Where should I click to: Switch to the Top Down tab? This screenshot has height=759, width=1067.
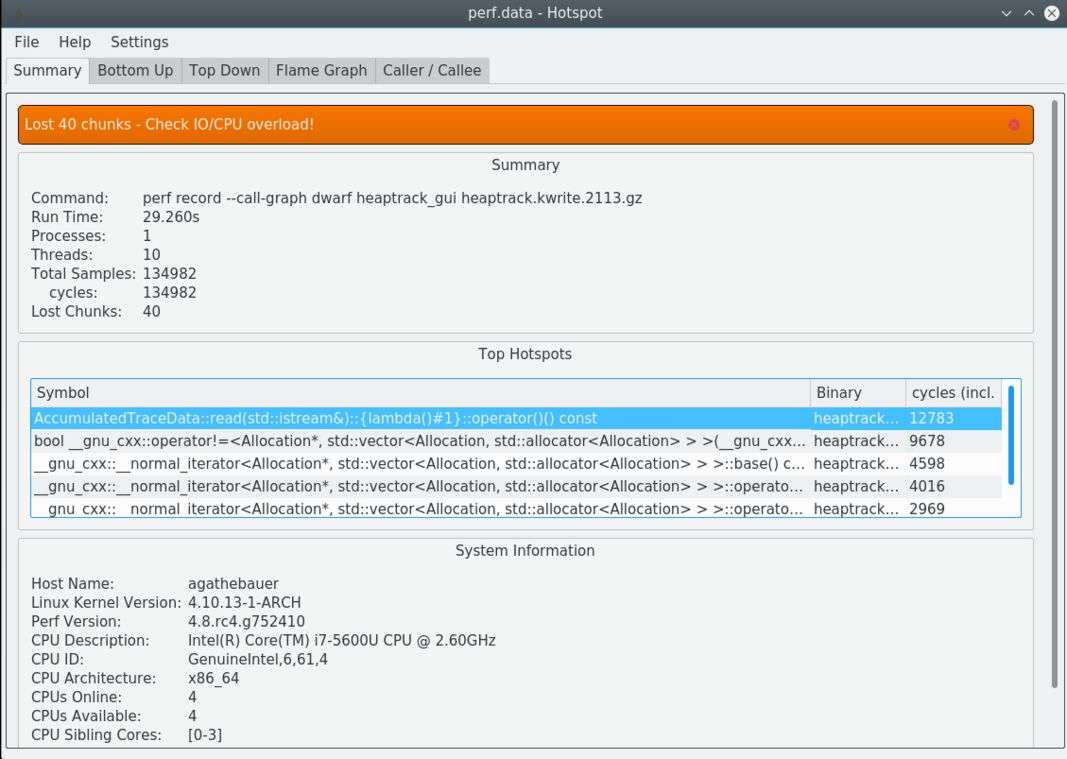tap(224, 70)
